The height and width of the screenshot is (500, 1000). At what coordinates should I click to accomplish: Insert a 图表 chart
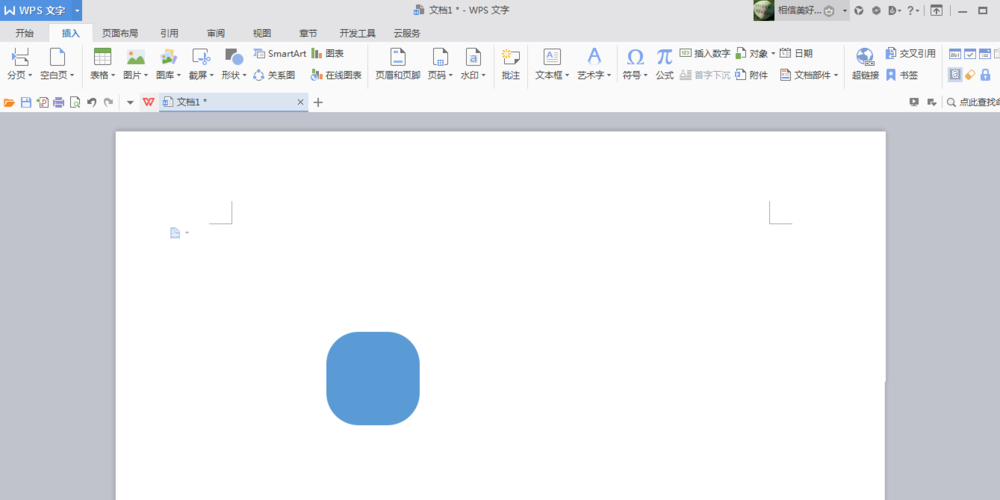point(328,54)
